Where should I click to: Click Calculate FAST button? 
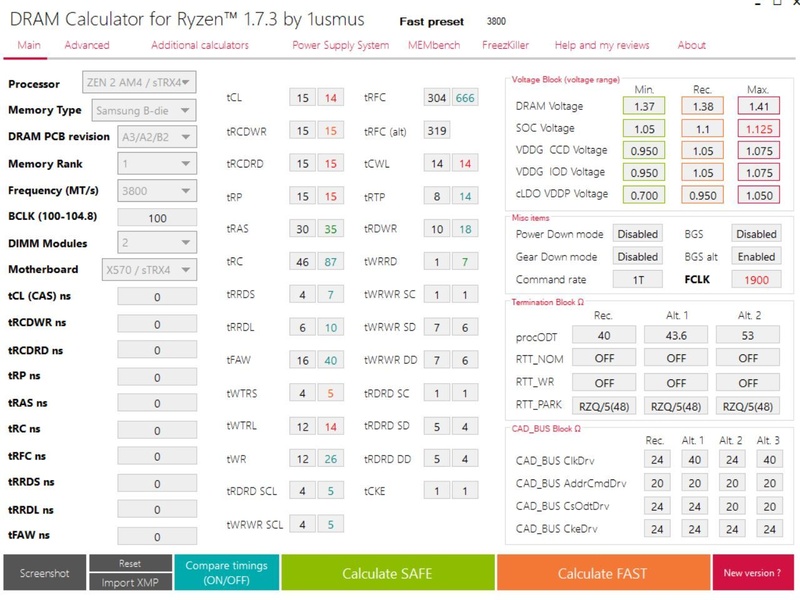tap(603, 573)
